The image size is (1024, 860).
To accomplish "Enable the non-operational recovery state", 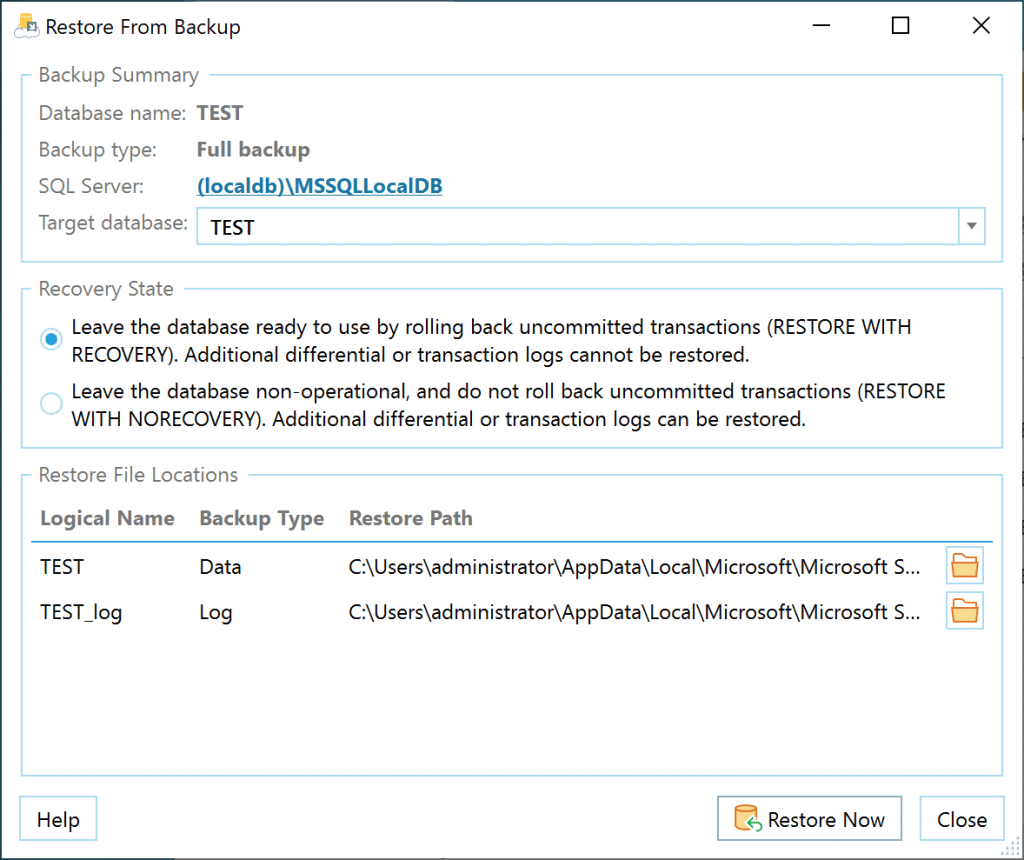I will (x=50, y=403).
